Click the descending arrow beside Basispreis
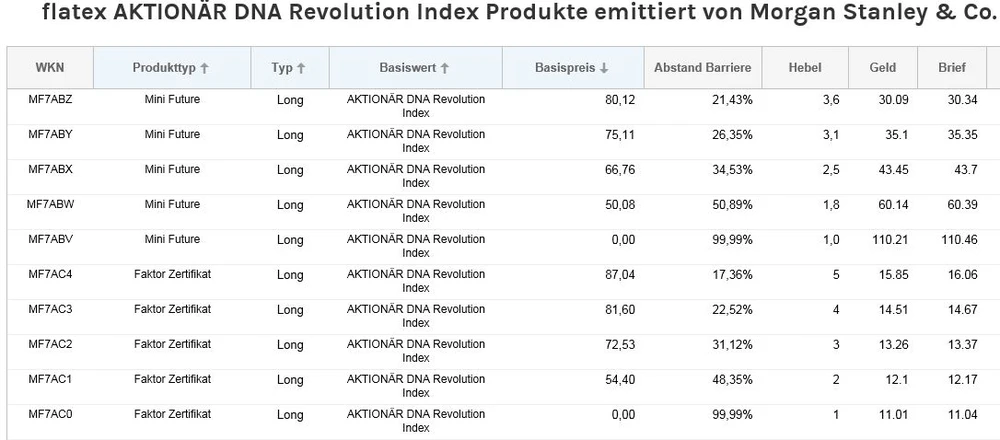 click(604, 68)
